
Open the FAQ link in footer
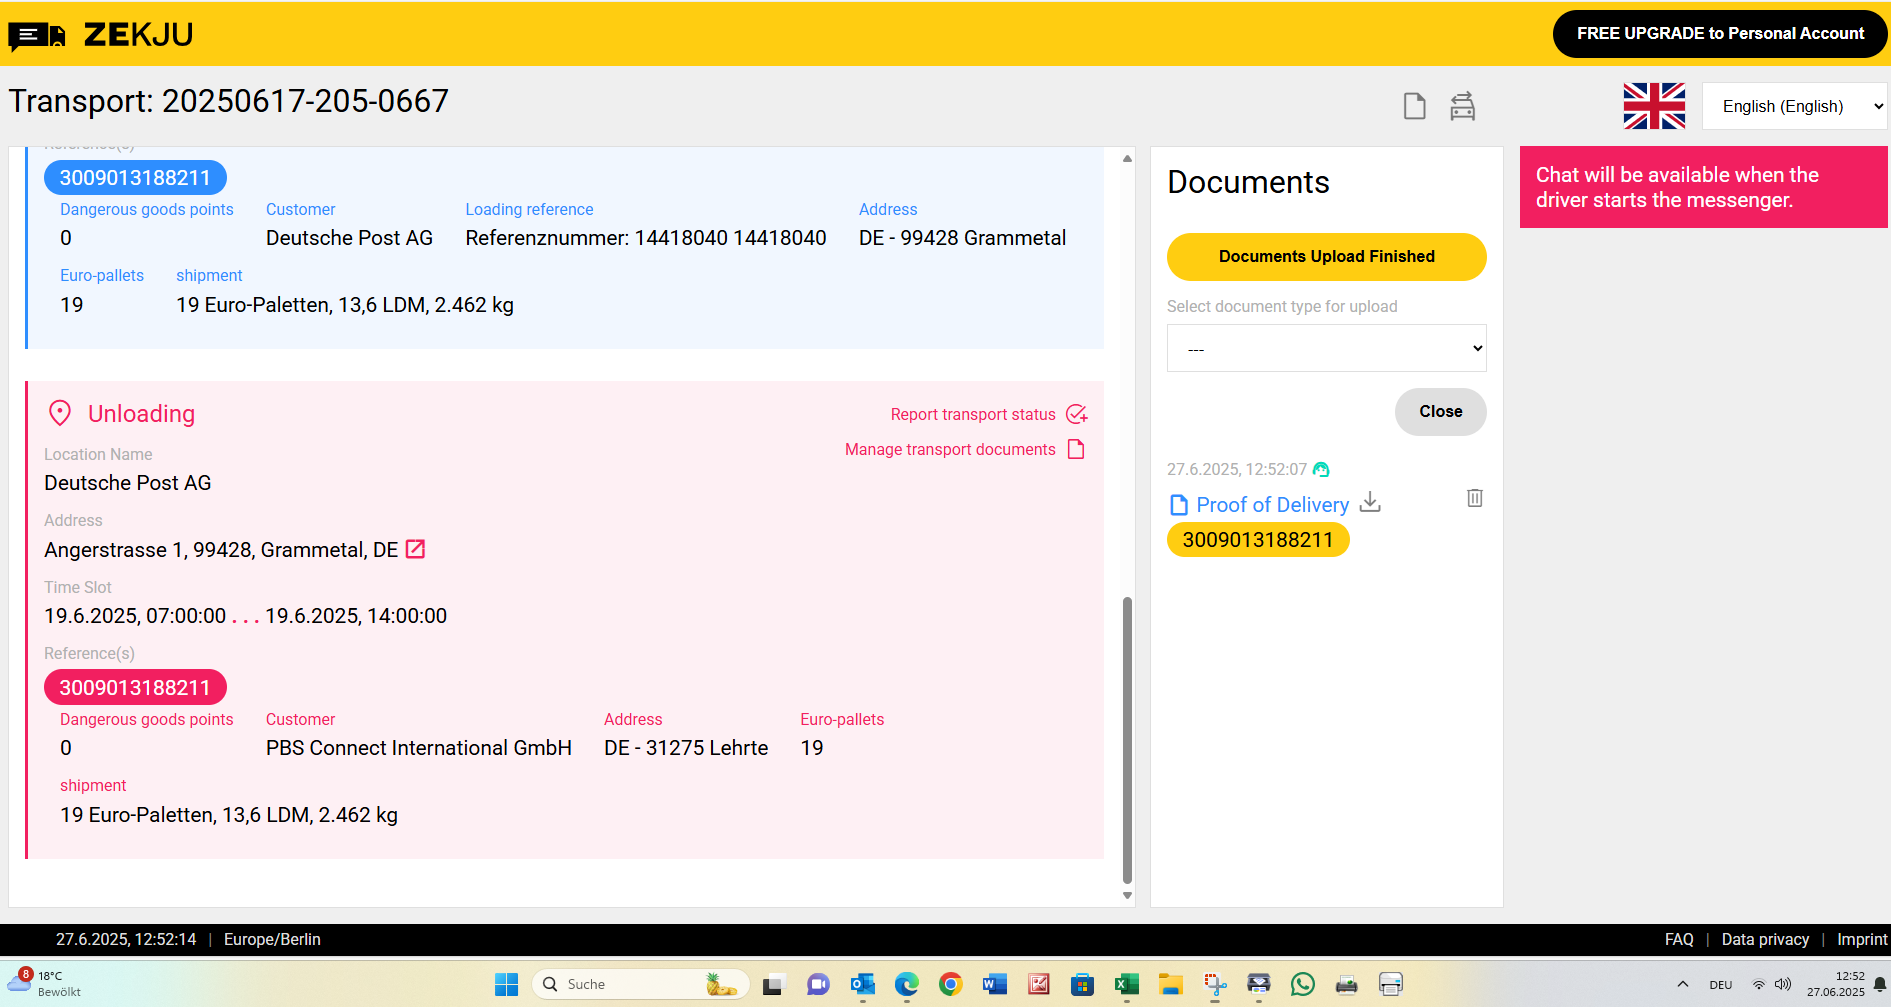pyautogui.click(x=1679, y=940)
